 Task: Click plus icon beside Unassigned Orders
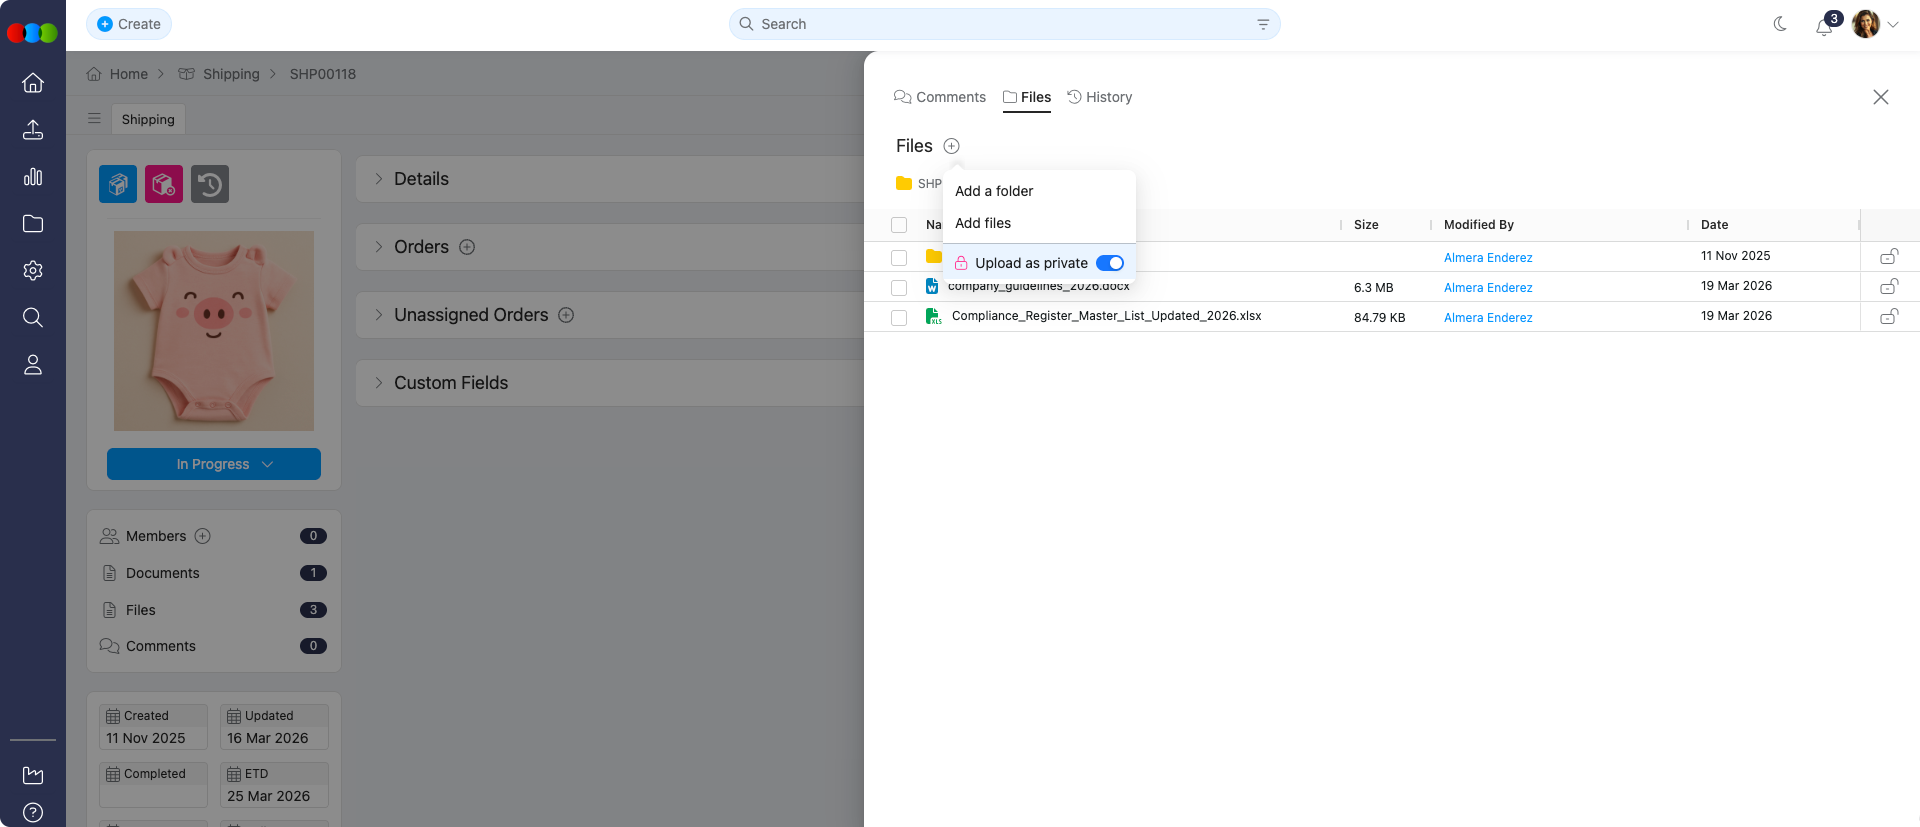click(566, 315)
